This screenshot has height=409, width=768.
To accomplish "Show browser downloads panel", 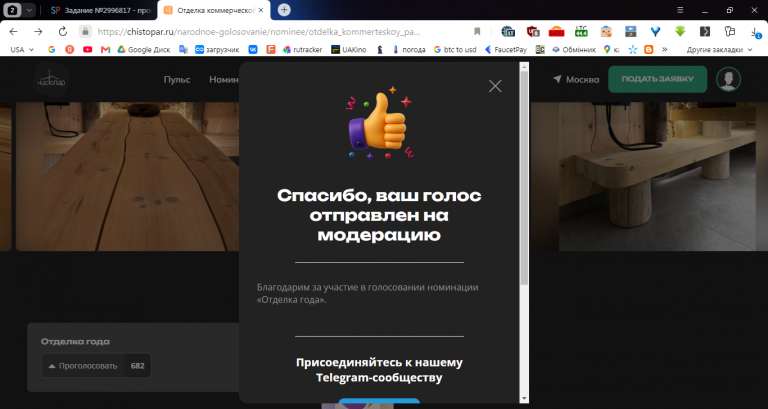I will [755, 32].
